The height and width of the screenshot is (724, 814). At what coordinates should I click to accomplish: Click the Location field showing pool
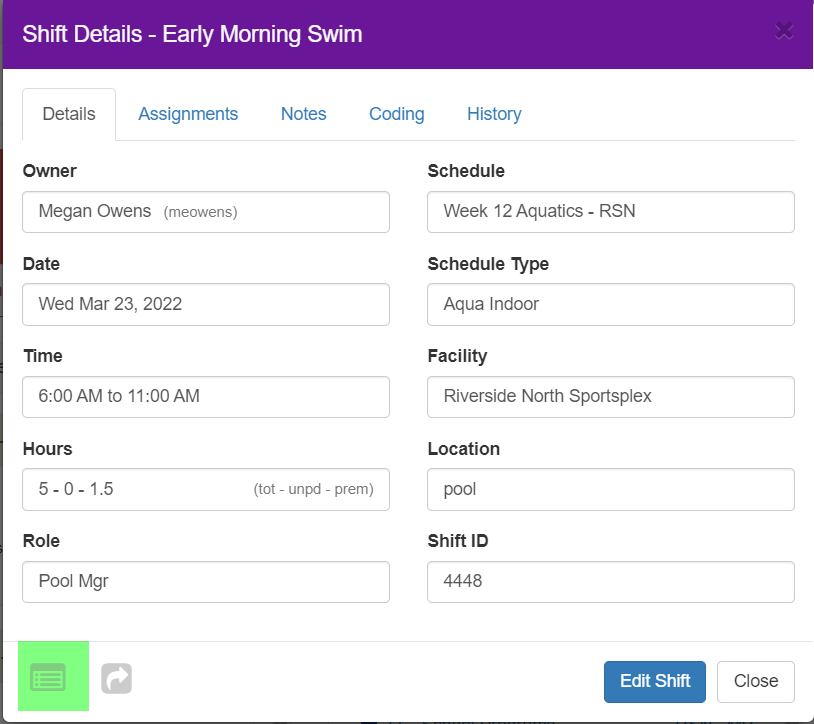point(611,489)
